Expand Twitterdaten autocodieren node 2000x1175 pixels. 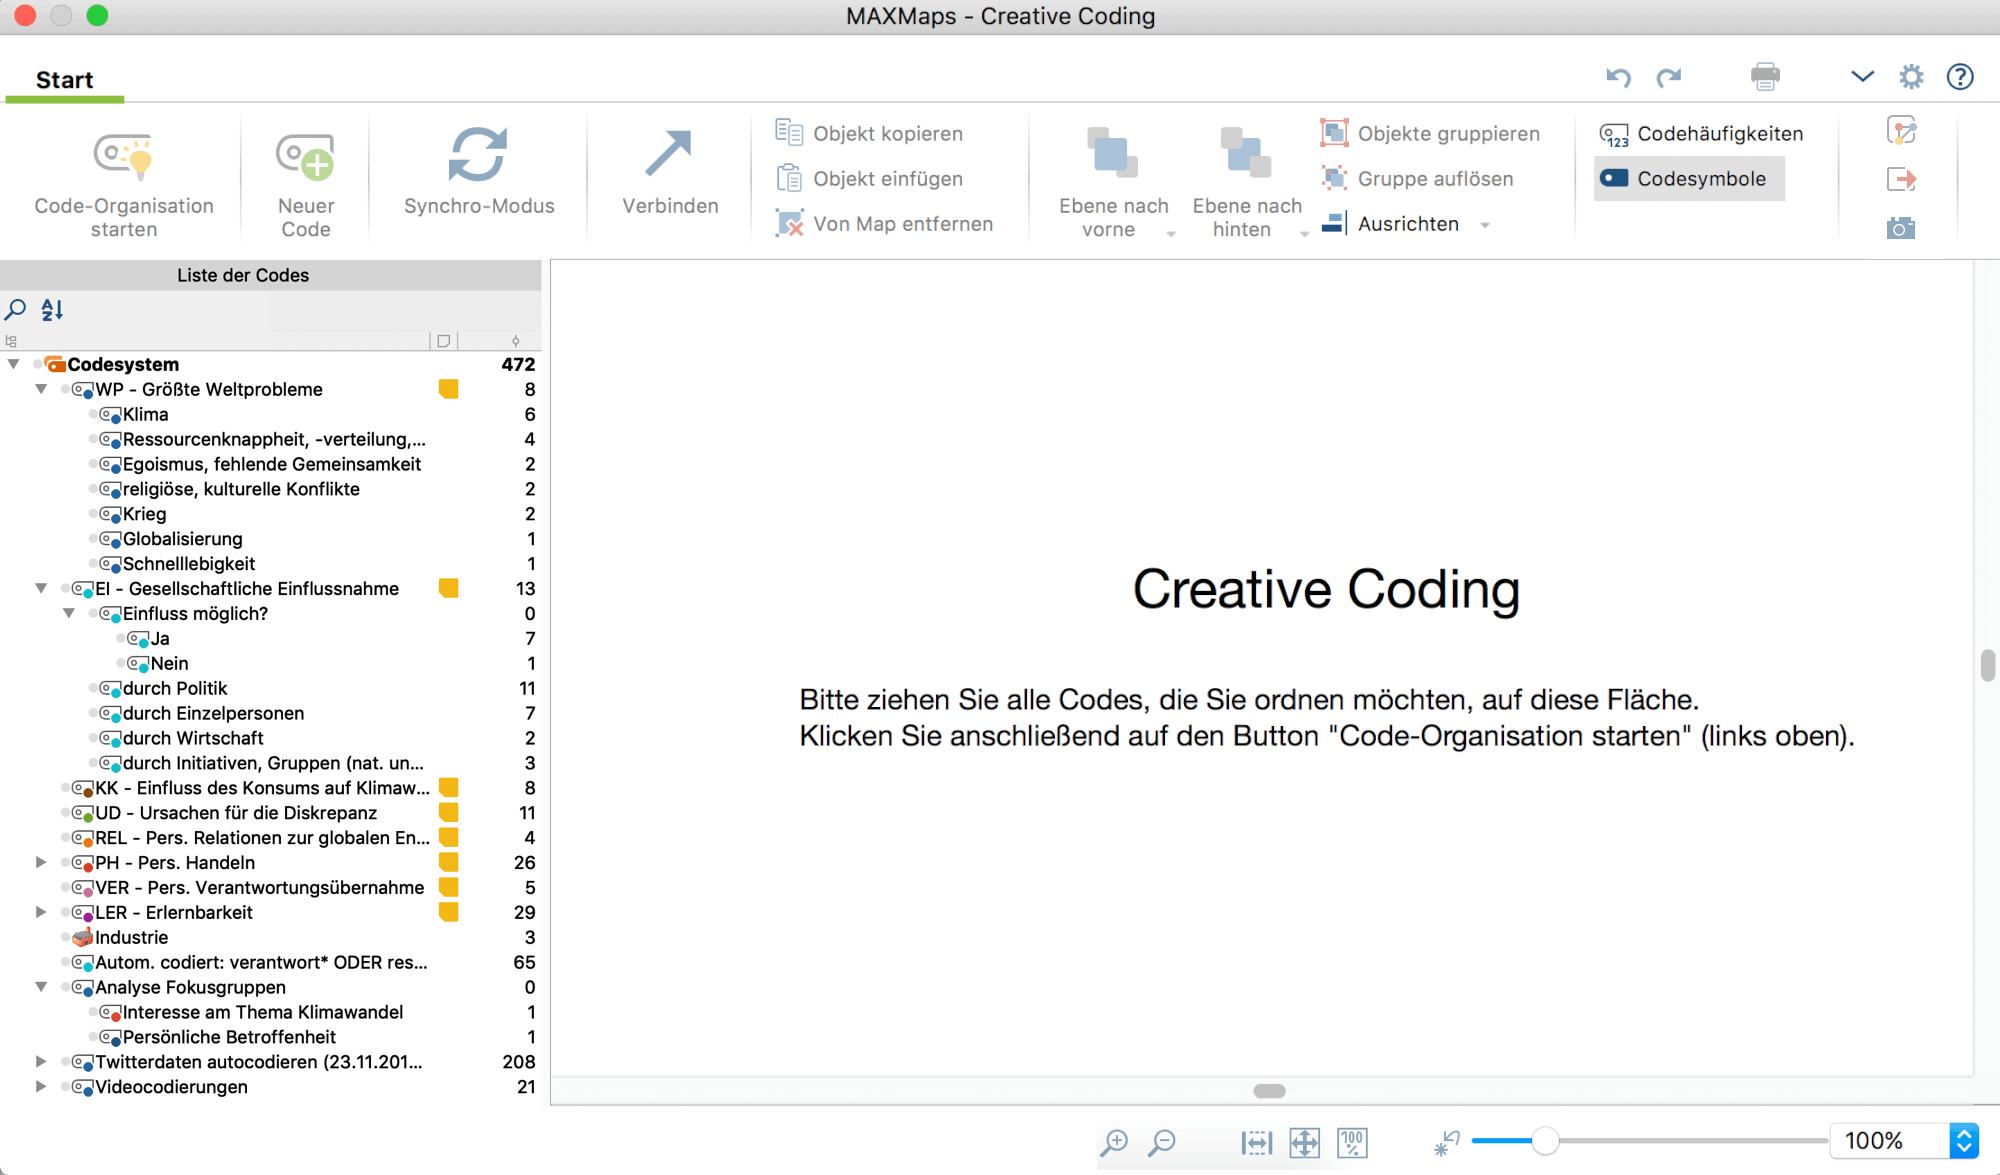[x=41, y=1061]
